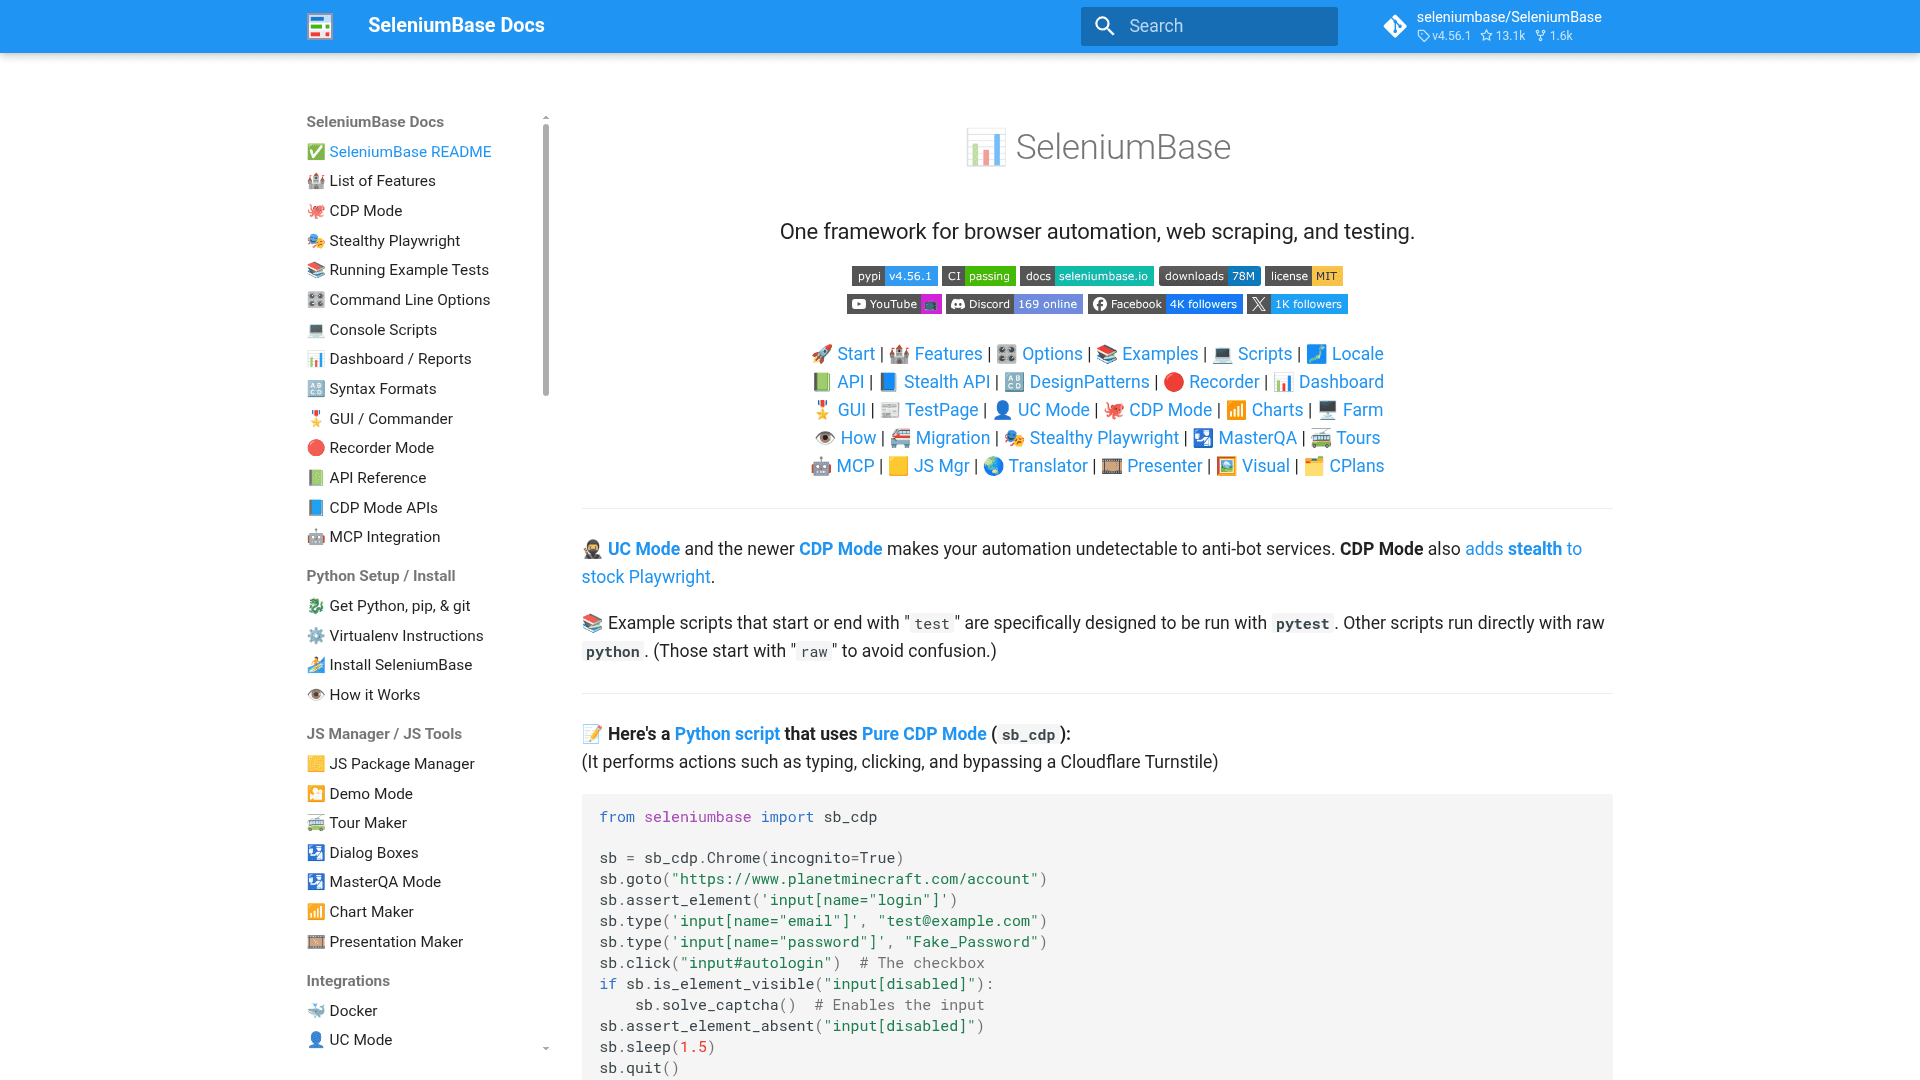This screenshot has height=1080, width=1920.
Task: Open the Examples quick link
Action: [1159, 354]
